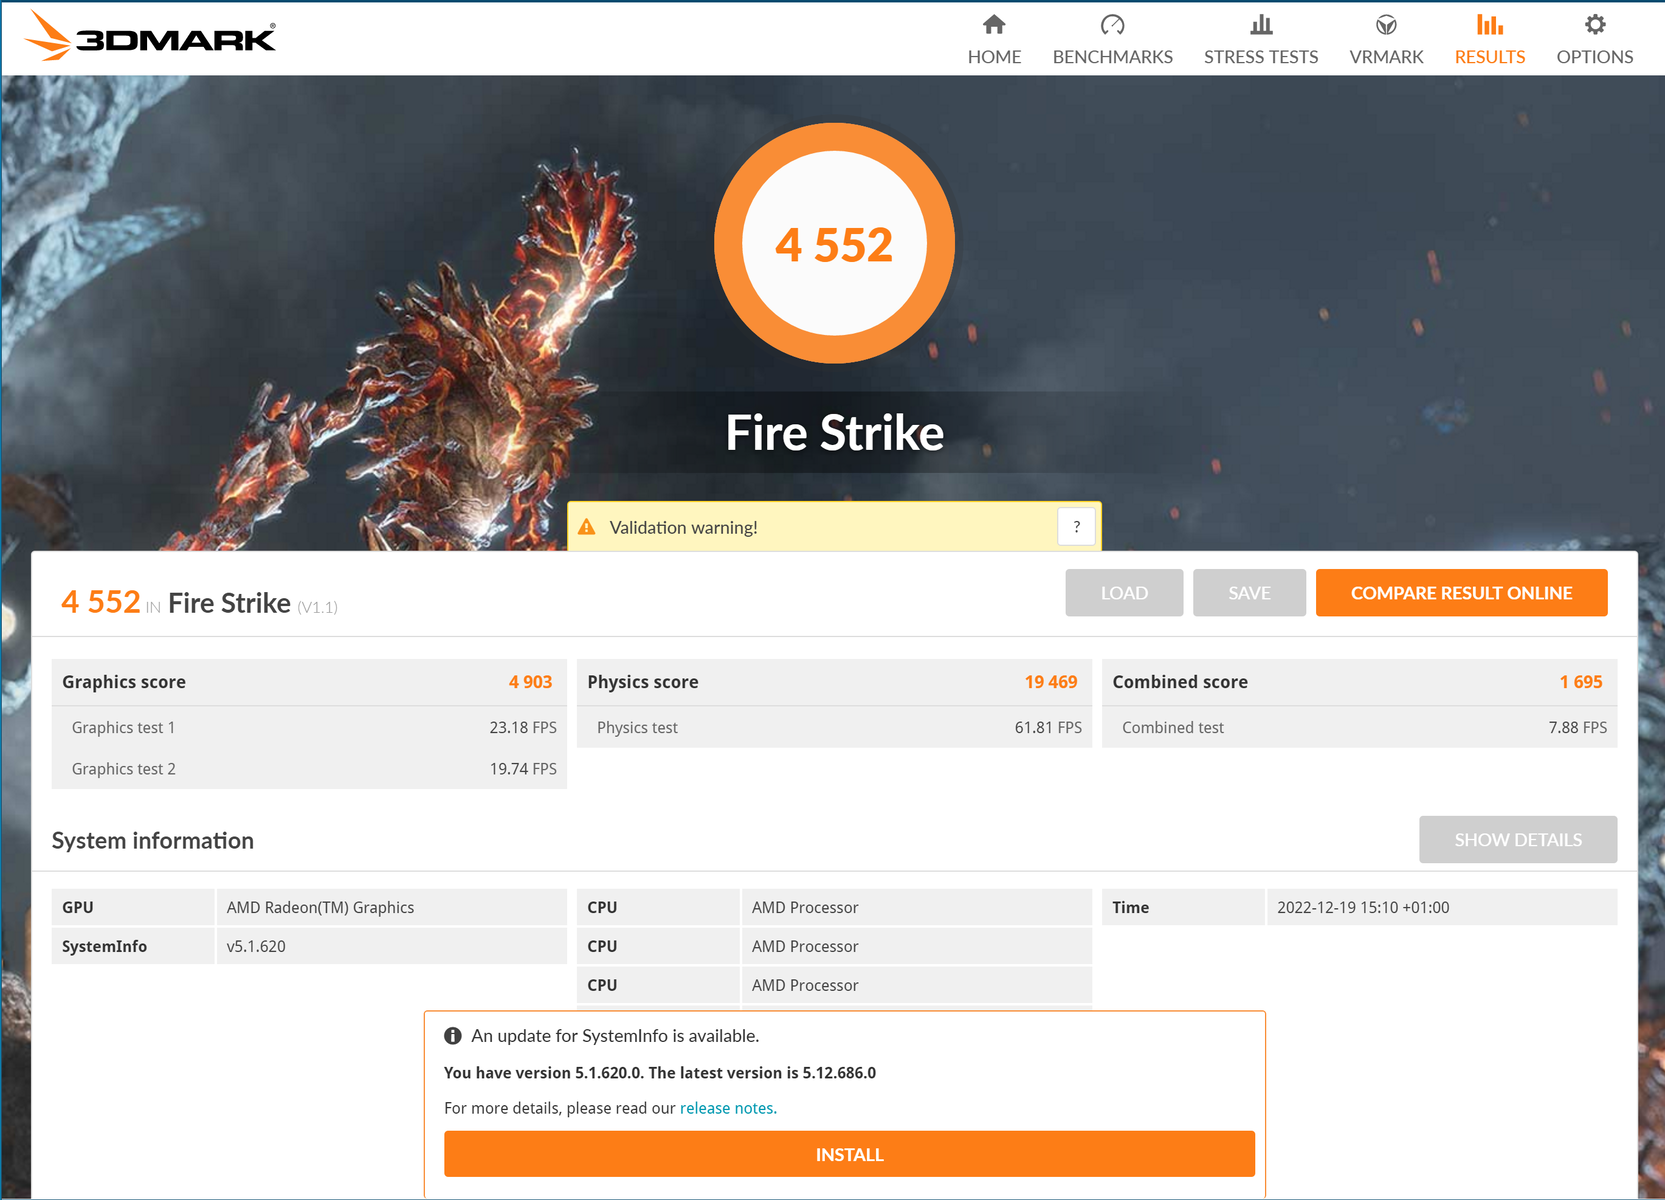This screenshot has height=1200, width=1665.
Task: Select the Graphics score header row
Action: click(308, 682)
